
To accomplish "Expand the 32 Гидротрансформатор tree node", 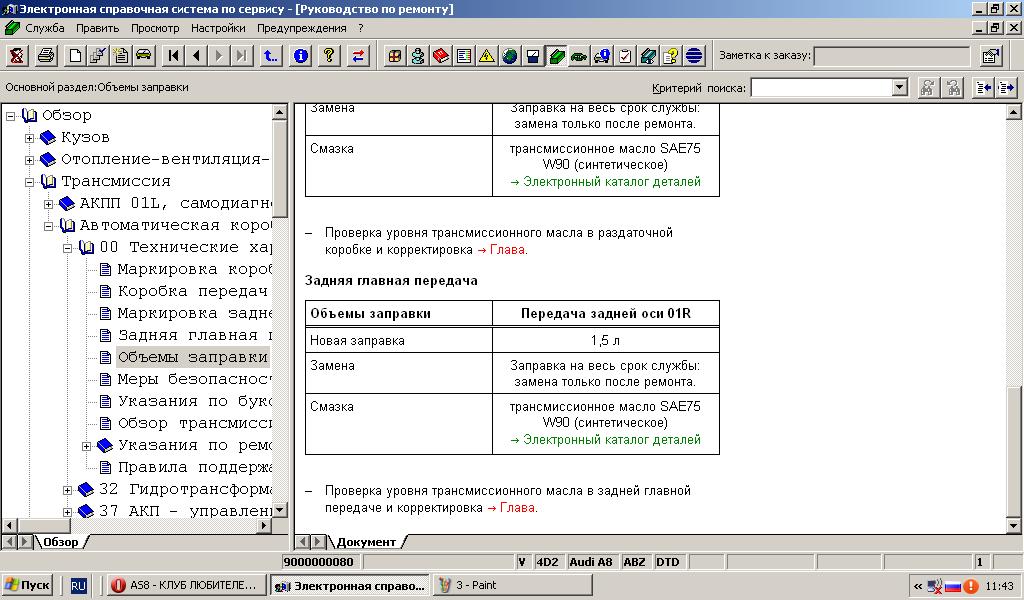I will point(68,490).
